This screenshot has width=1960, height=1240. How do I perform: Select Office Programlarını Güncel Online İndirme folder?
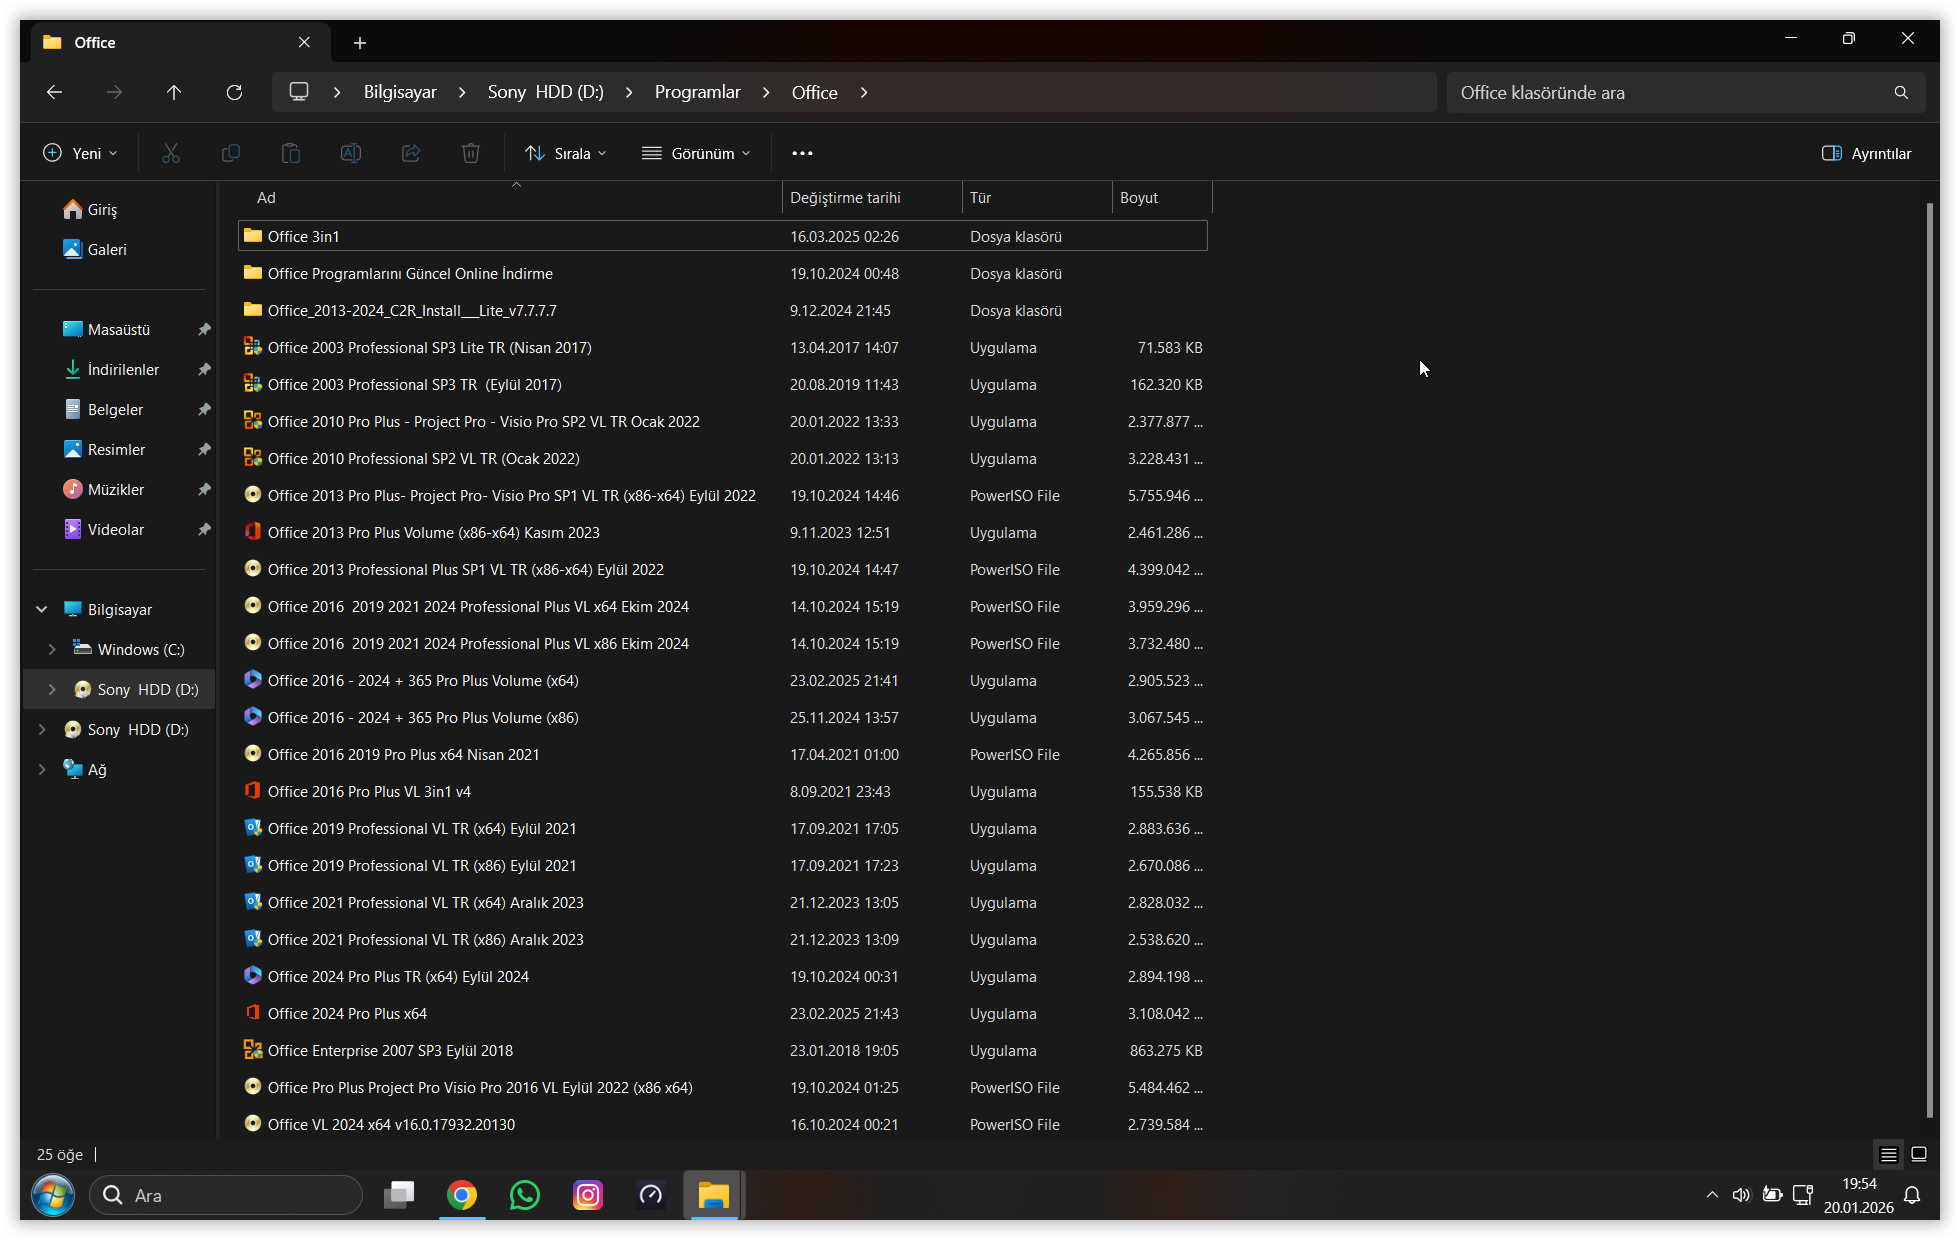point(723,273)
